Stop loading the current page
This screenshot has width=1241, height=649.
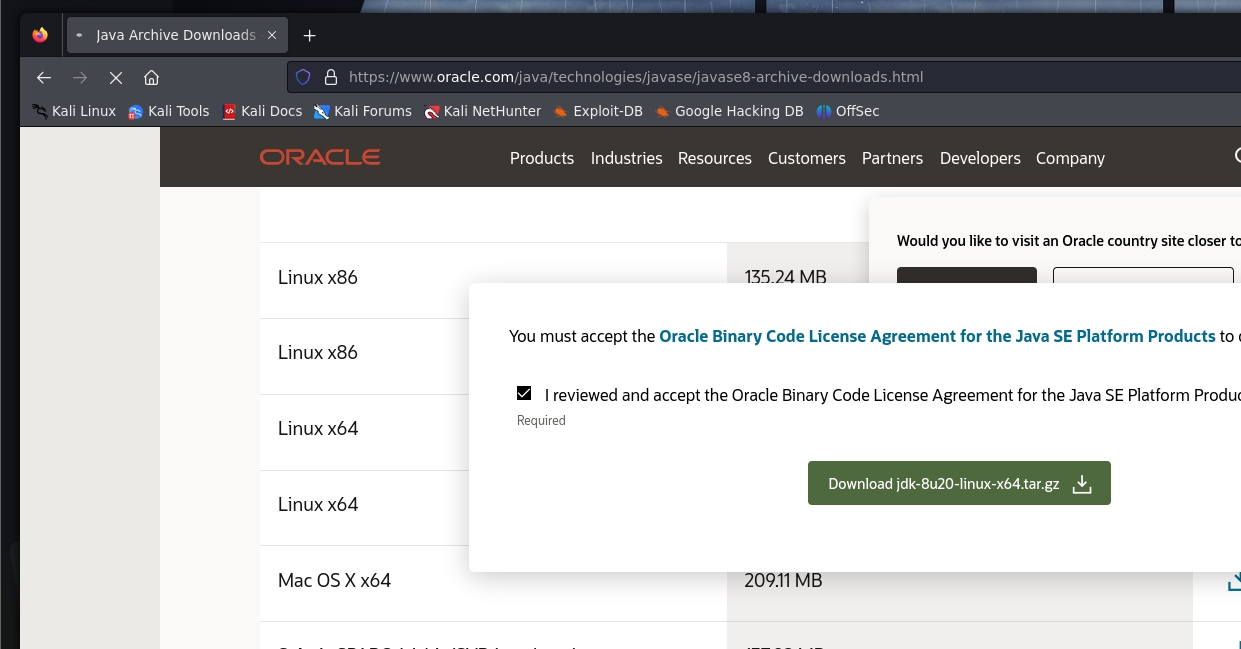tap(115, 77)
